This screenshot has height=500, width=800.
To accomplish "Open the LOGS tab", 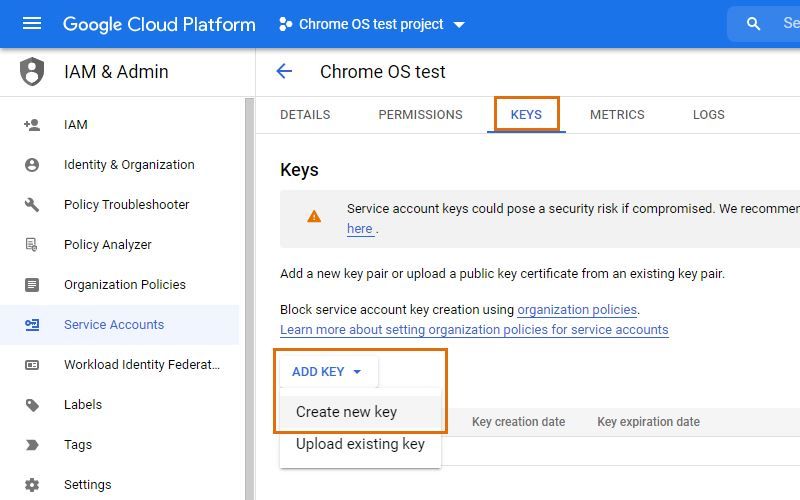I will point(708,115).
